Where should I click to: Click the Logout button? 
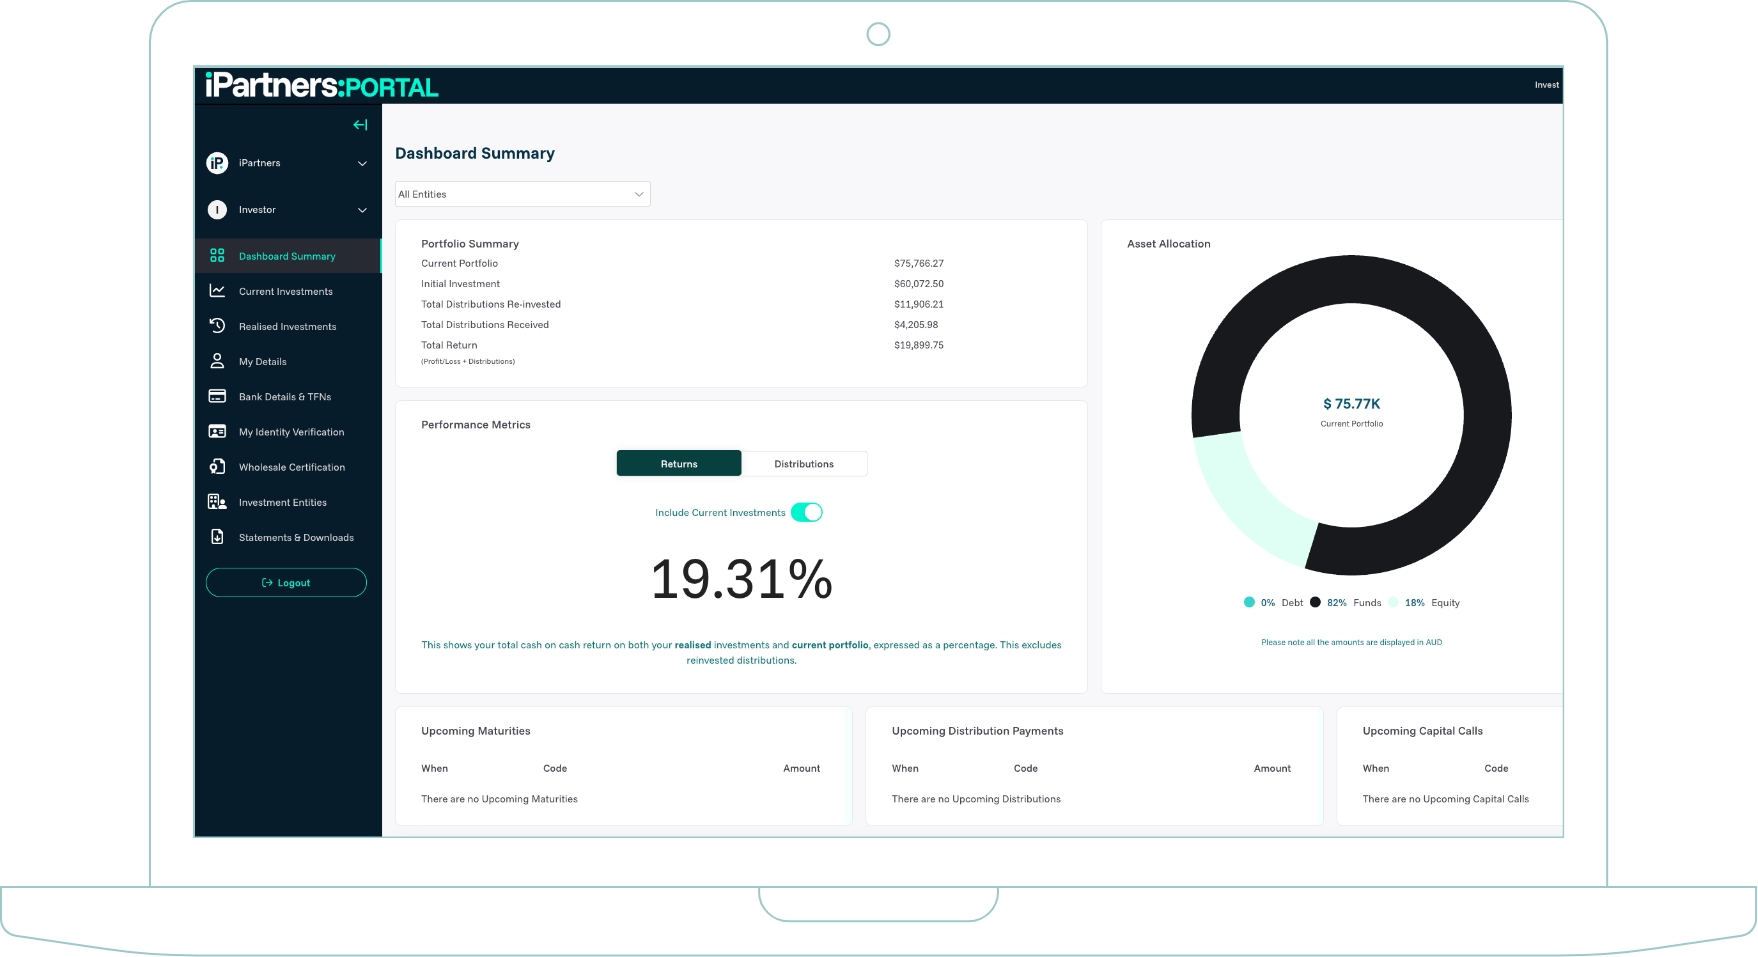[x=286, y=582]
